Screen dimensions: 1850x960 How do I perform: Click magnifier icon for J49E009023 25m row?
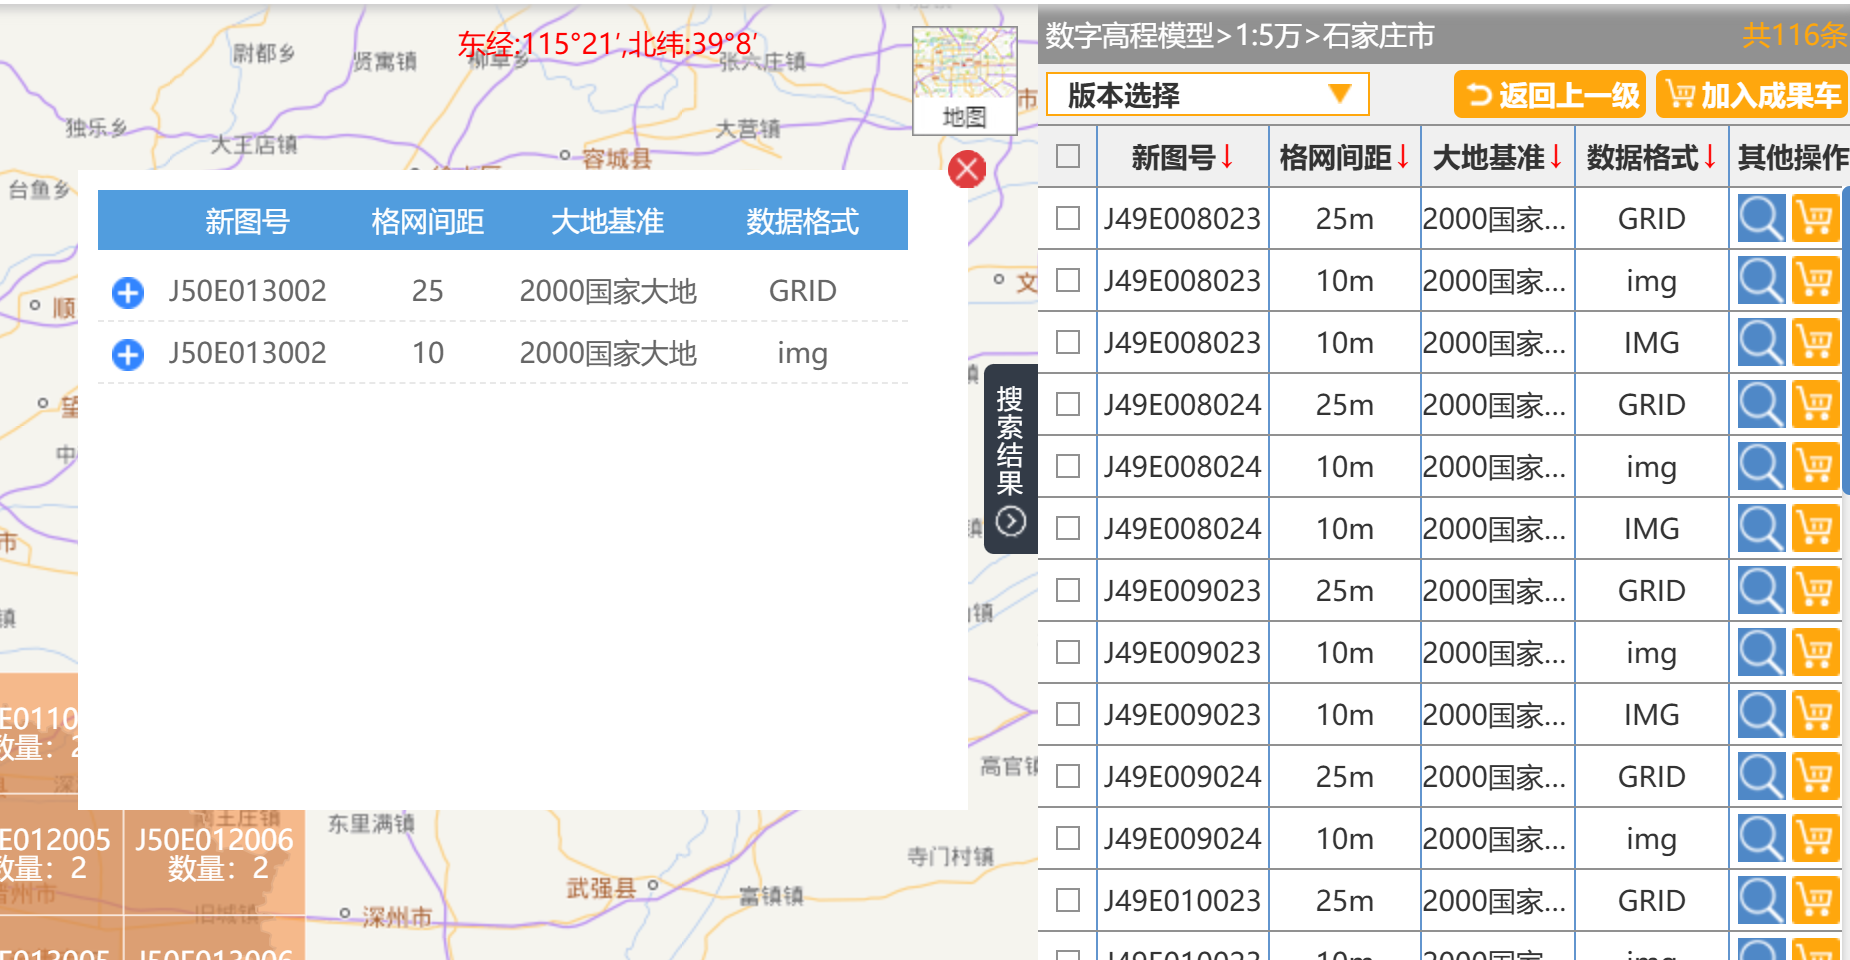(x=1760, y=590)
